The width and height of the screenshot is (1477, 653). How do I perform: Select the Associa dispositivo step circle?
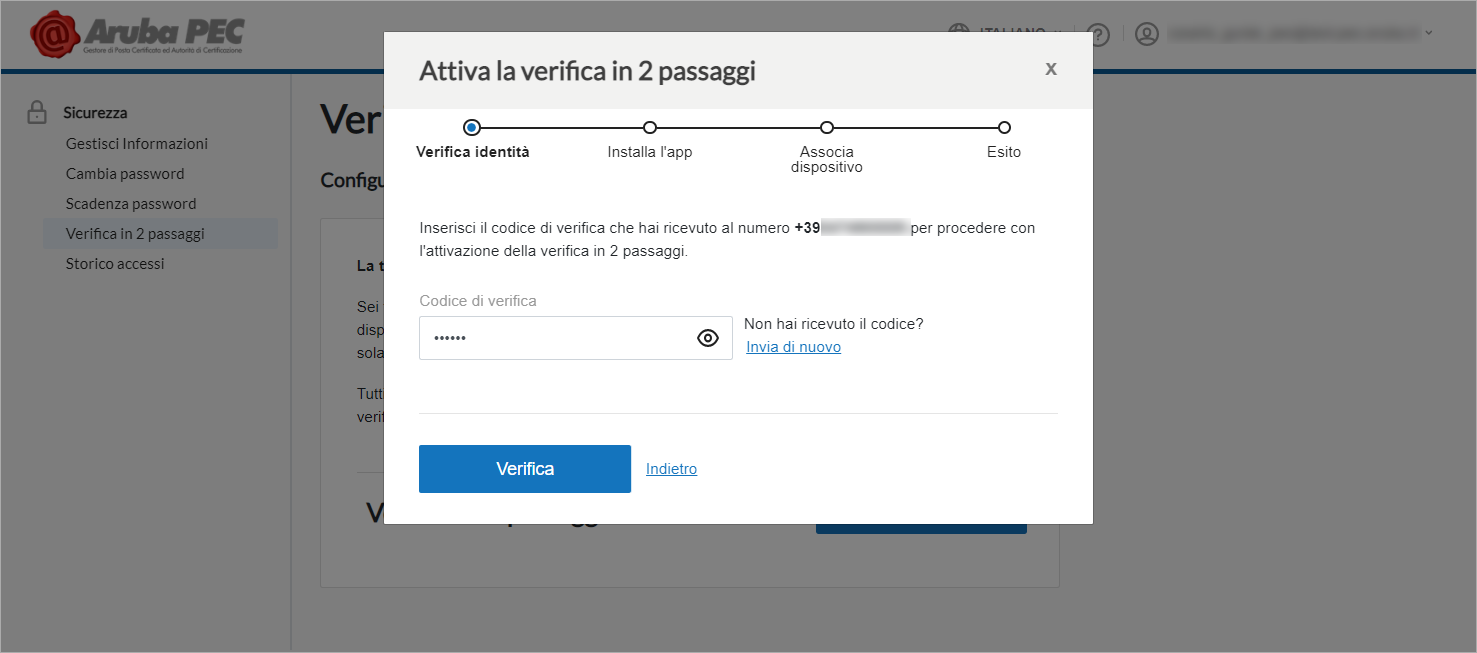[827, 127]
